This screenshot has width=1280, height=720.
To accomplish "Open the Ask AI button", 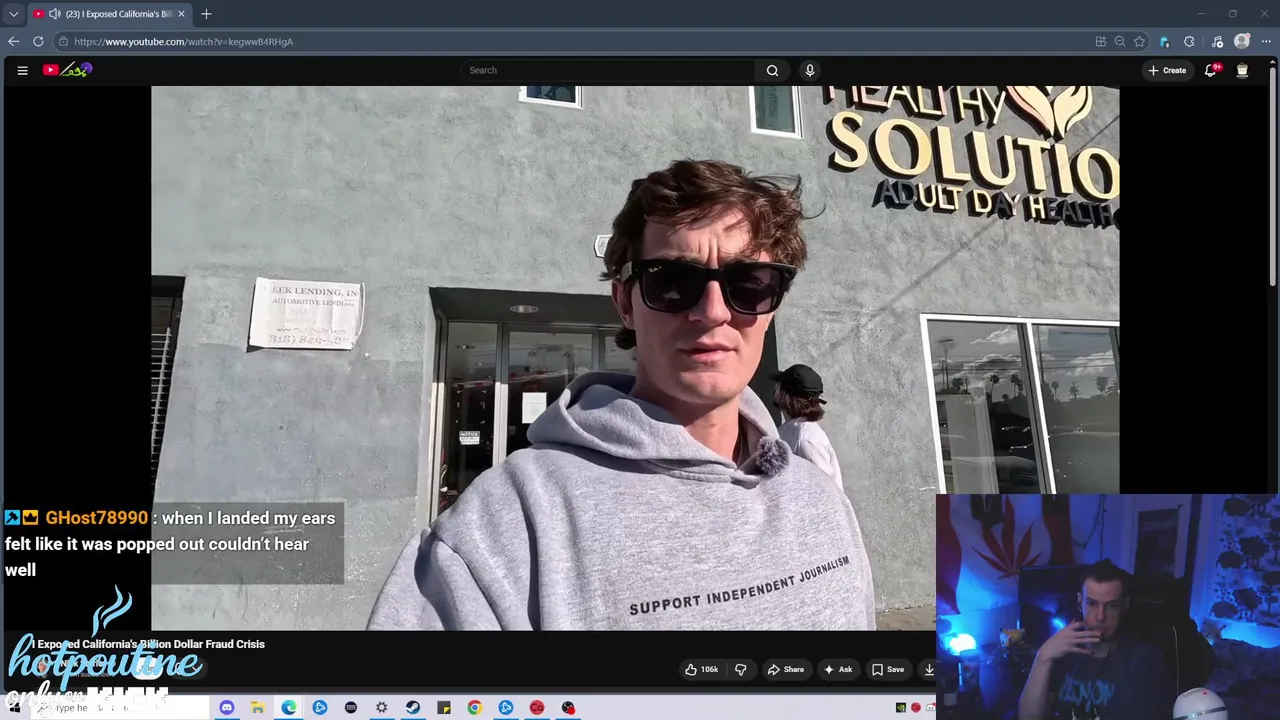I will tap(837, 670).
